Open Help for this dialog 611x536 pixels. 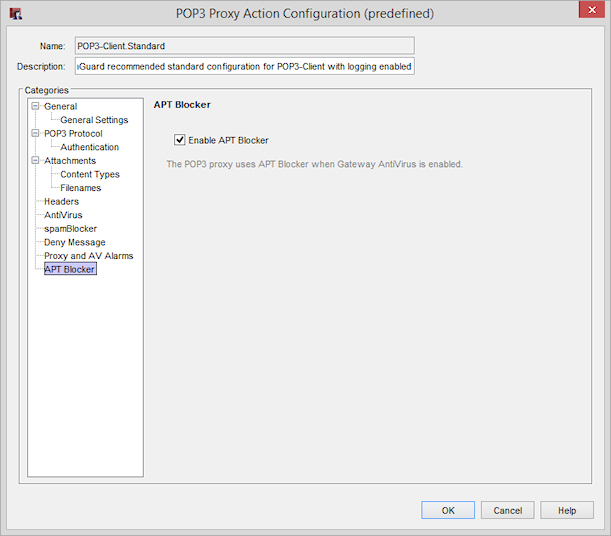(567, 510)
